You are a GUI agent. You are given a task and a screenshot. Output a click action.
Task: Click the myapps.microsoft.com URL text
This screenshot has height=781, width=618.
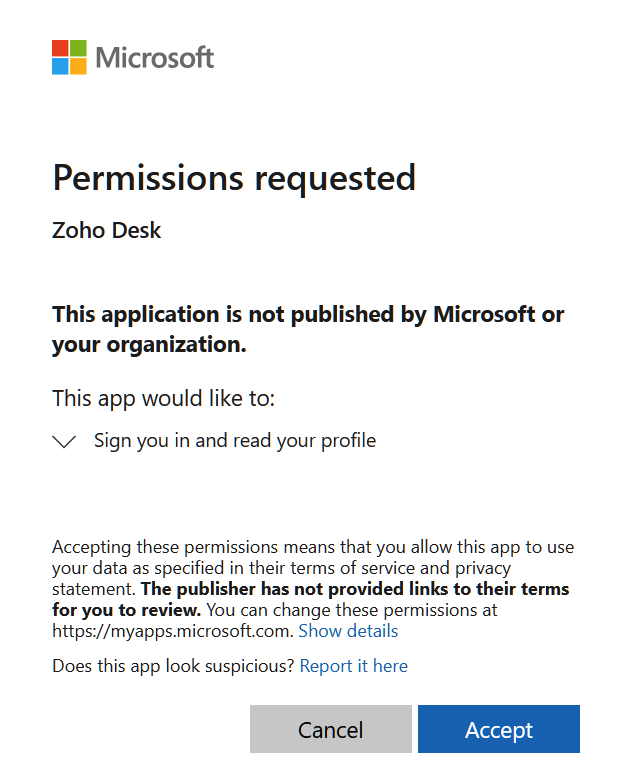173,631
